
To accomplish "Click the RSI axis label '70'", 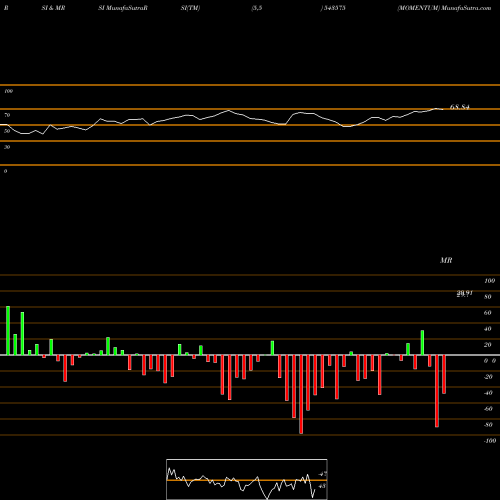I will (x=7, y=115).
